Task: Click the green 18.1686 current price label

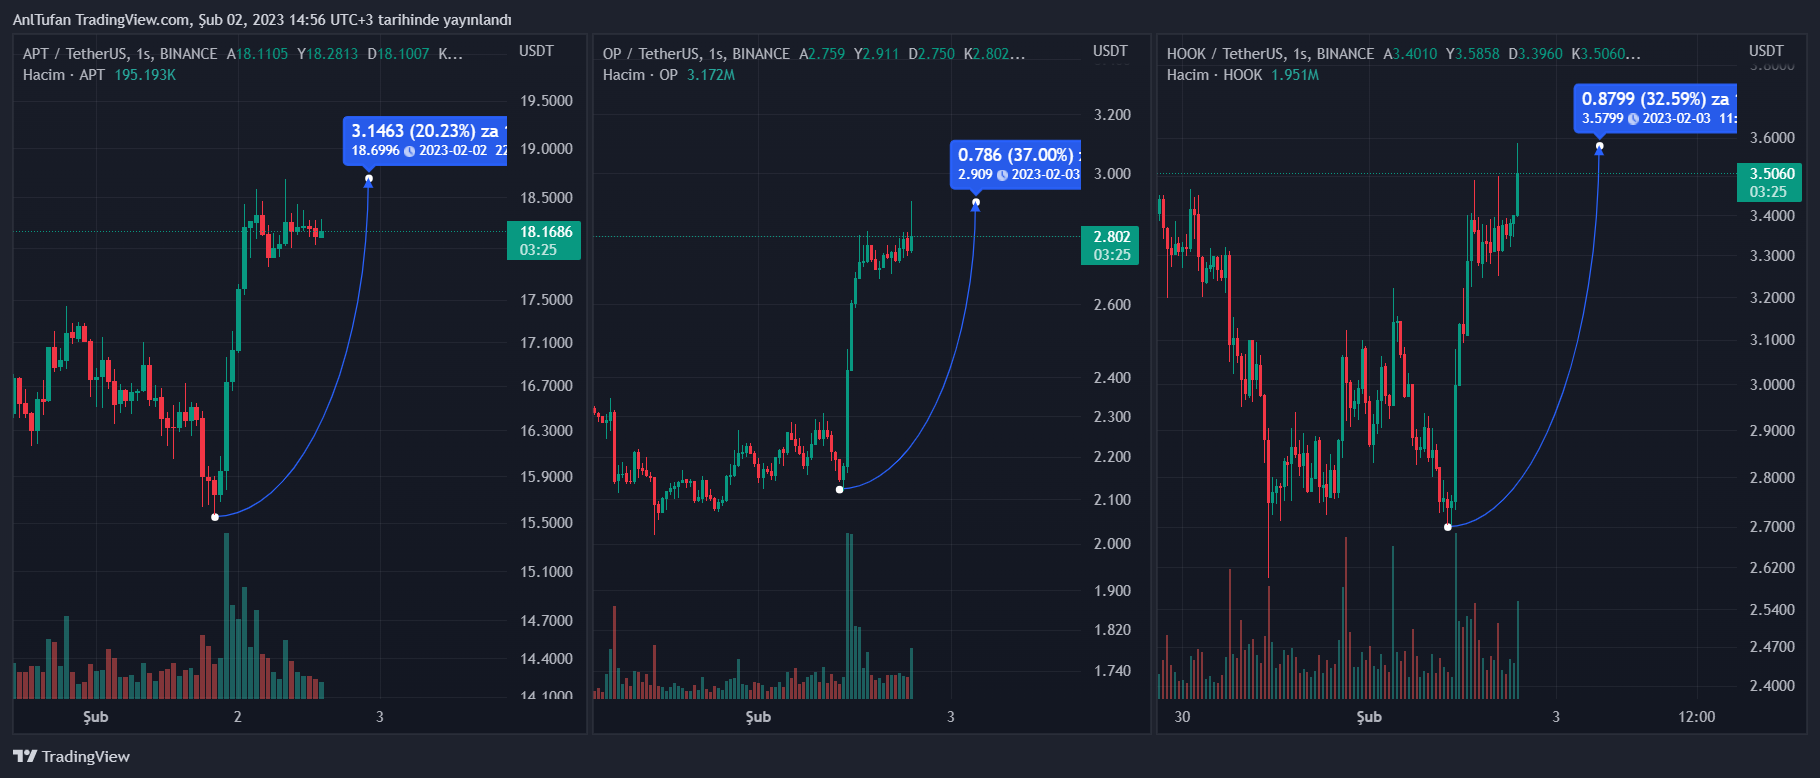Action: (x=544, y=240)
